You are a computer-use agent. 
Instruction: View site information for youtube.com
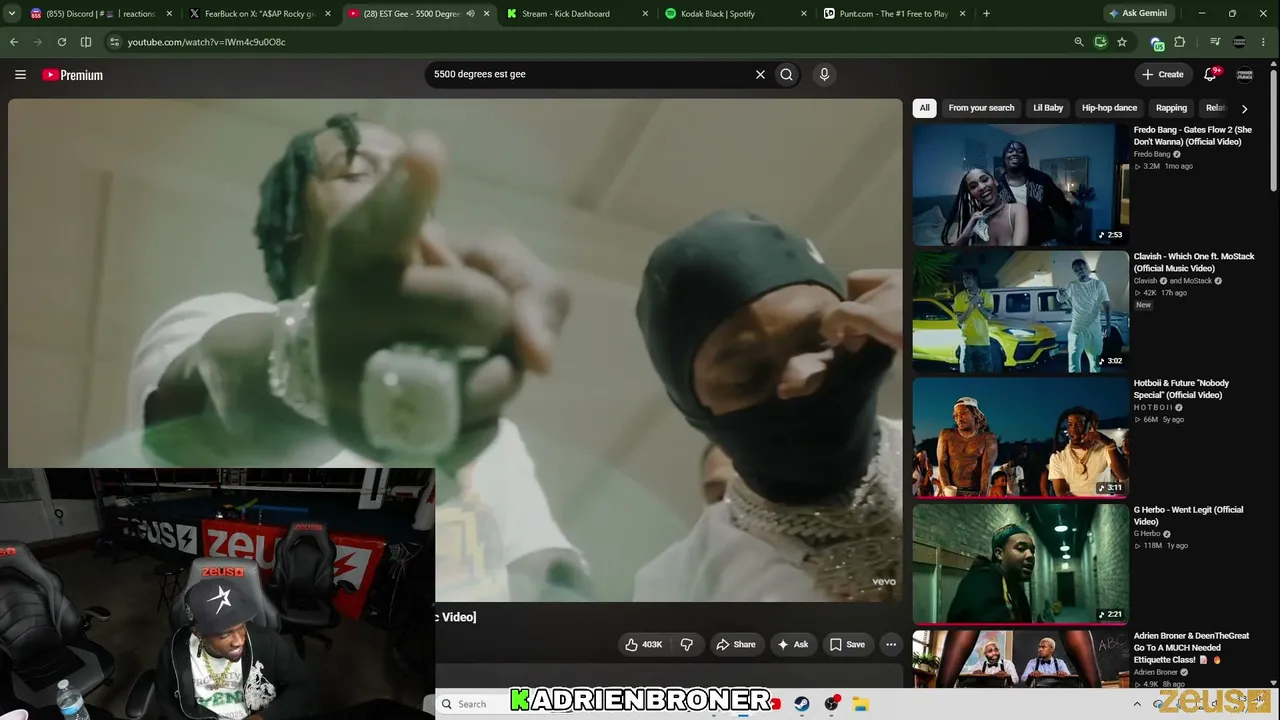pos(114,42)
